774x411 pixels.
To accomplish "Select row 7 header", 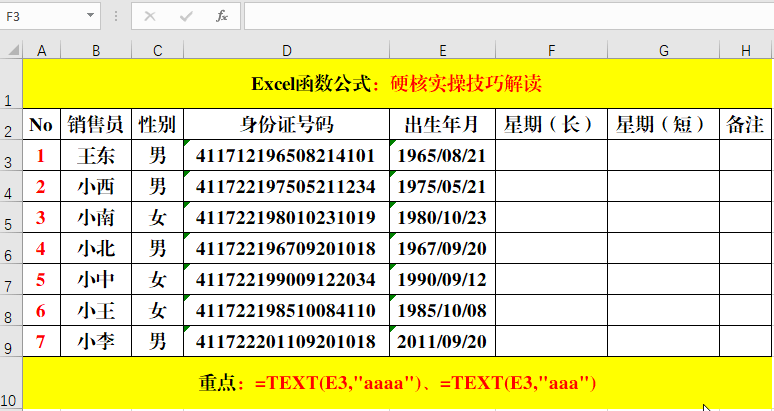I will [11, 279].
